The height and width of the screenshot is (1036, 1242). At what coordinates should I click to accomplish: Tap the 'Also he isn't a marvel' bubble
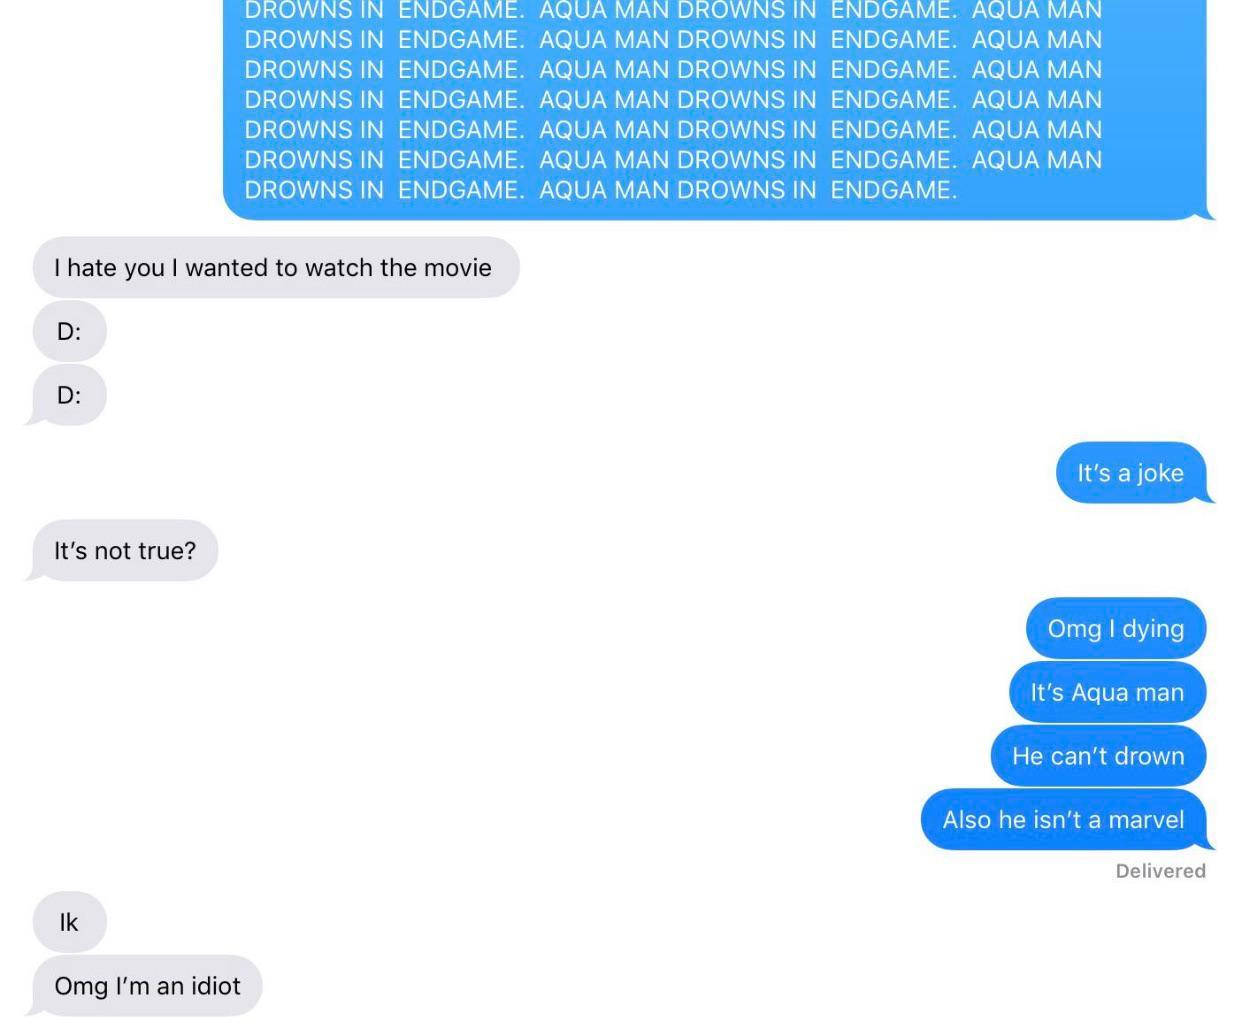[x=1066, y=820]
